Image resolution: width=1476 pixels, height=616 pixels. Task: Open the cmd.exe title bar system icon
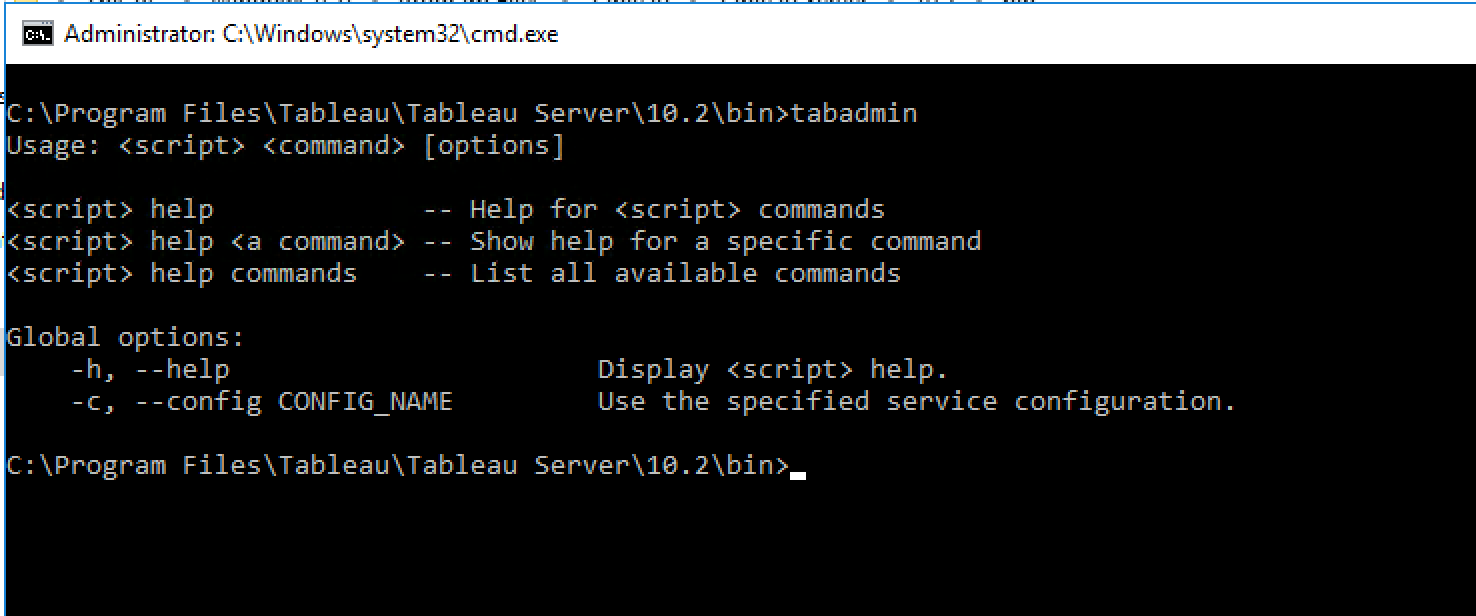tap(37, 35)
